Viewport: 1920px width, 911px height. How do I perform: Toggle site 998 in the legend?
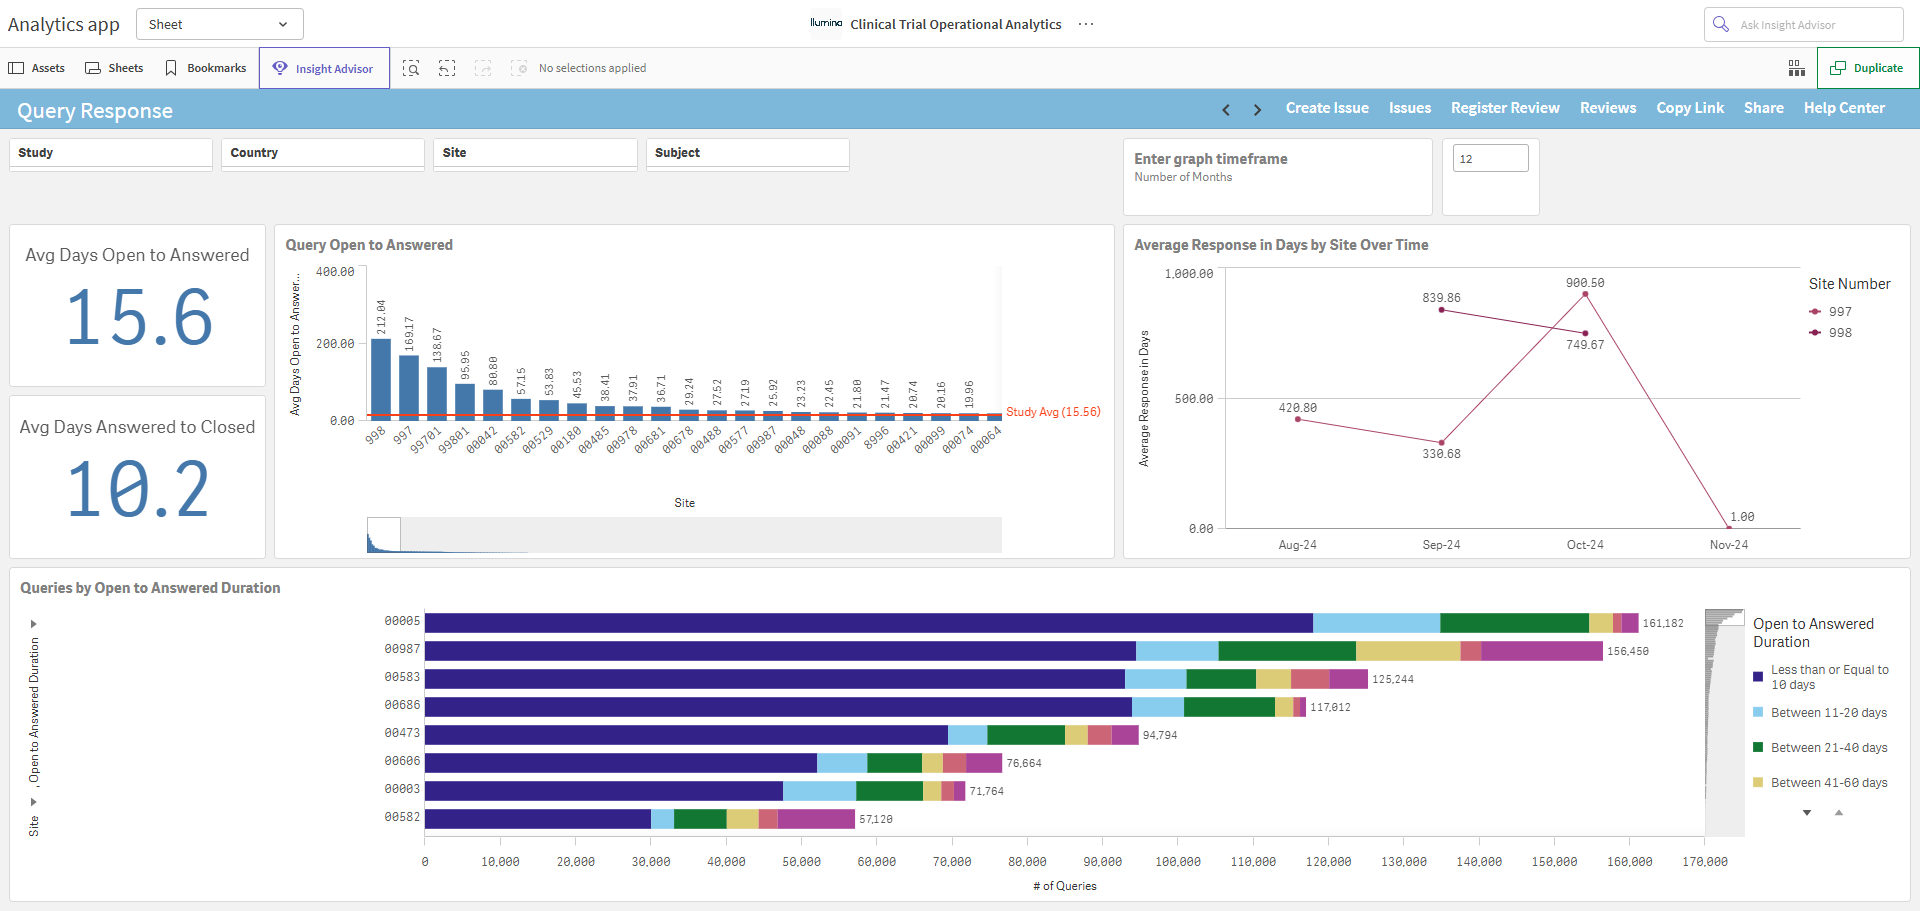pyautogui.click(x=1830, y=333)
